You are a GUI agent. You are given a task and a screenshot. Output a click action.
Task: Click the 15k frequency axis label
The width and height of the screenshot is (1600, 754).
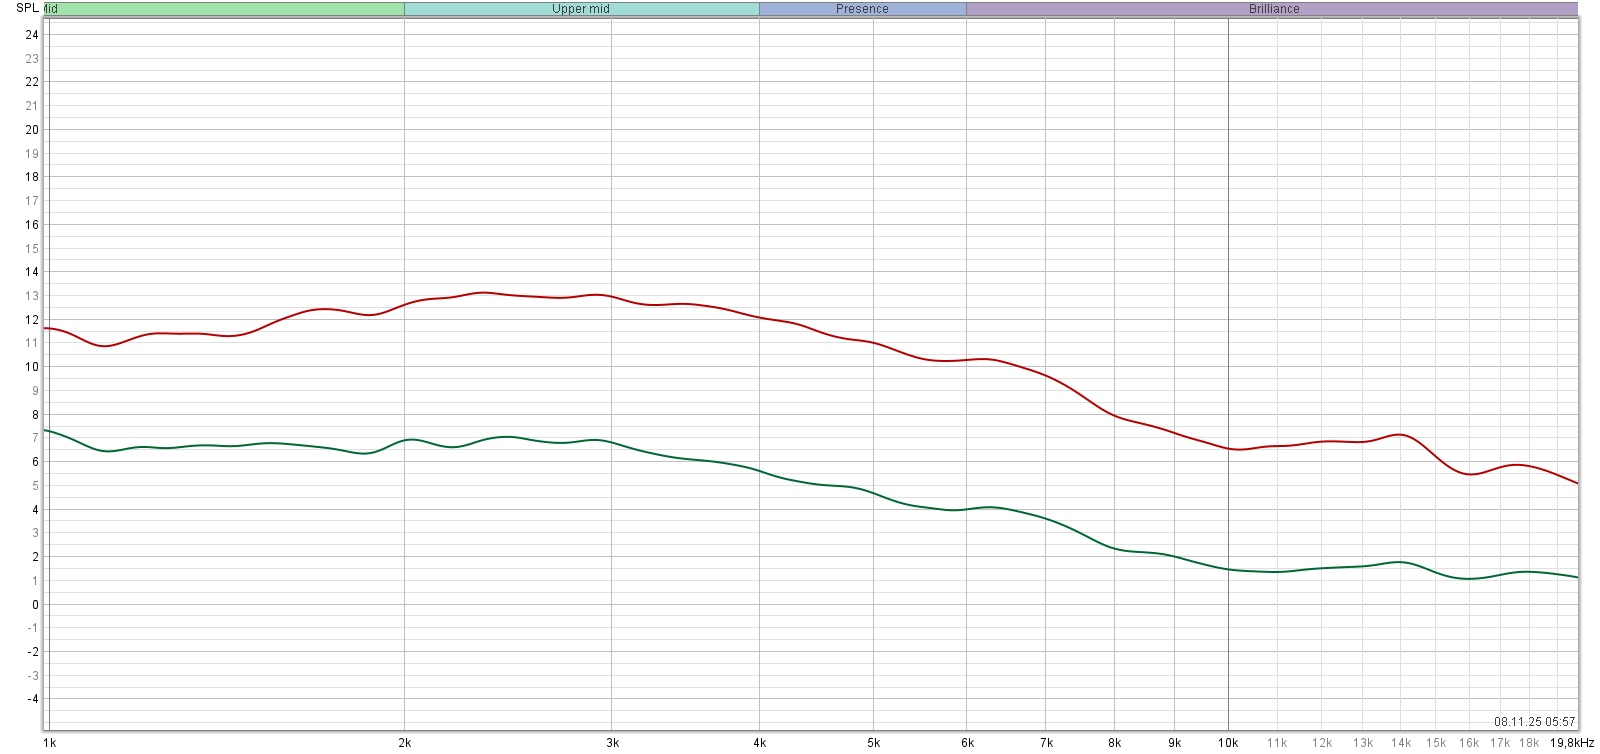(1436, 743)
